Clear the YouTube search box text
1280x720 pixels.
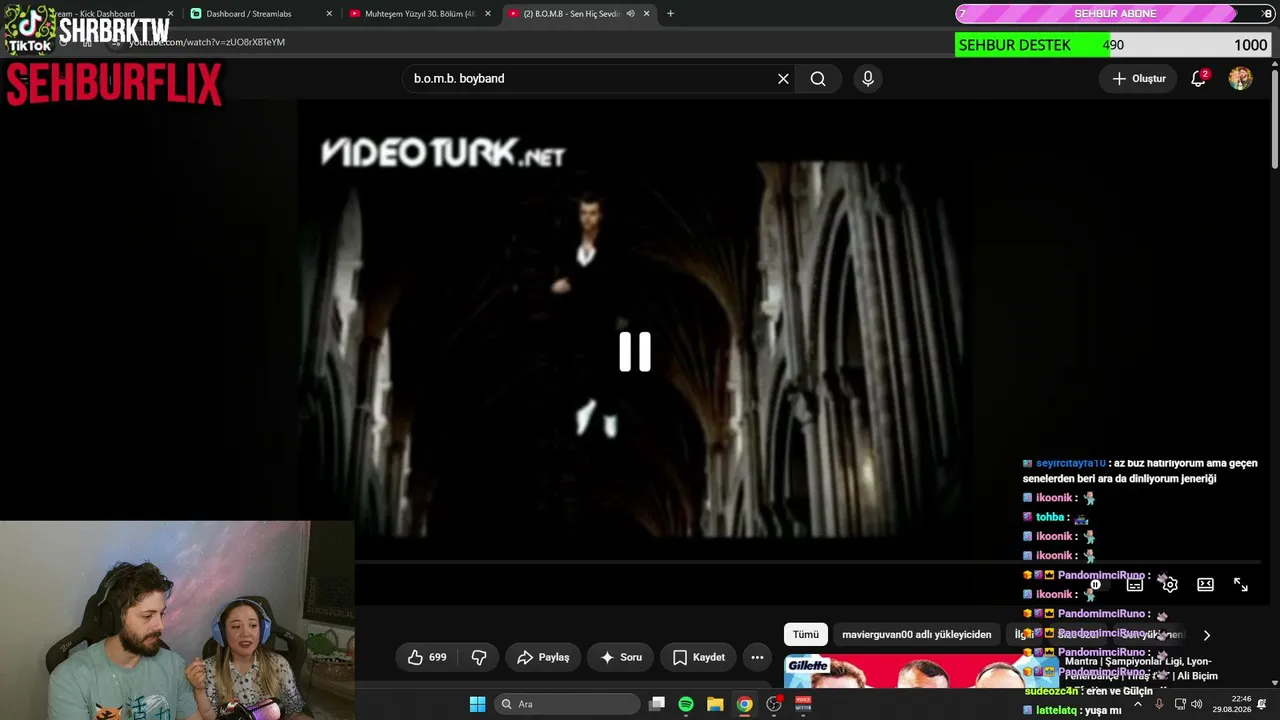pos(783,79)
